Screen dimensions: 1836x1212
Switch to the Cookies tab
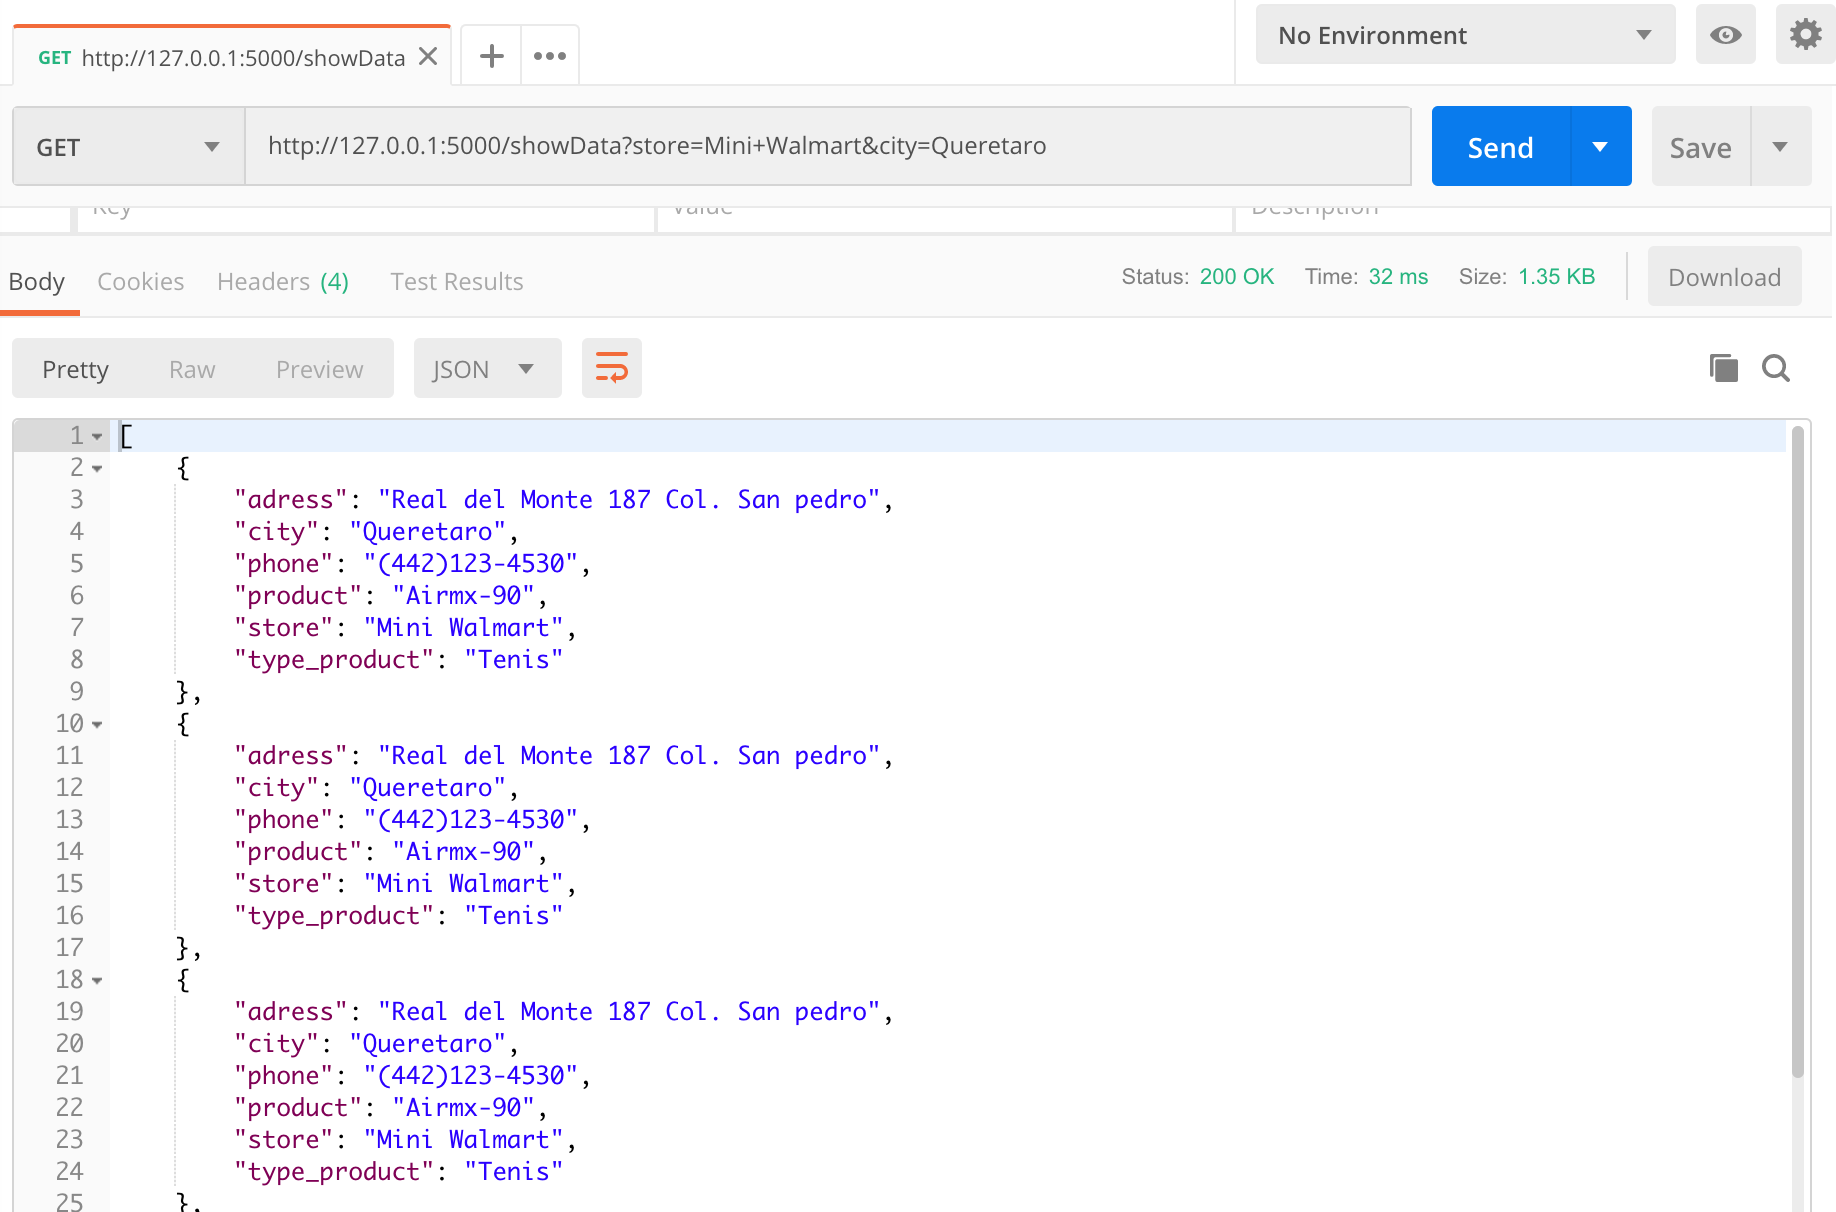point(141,282)
